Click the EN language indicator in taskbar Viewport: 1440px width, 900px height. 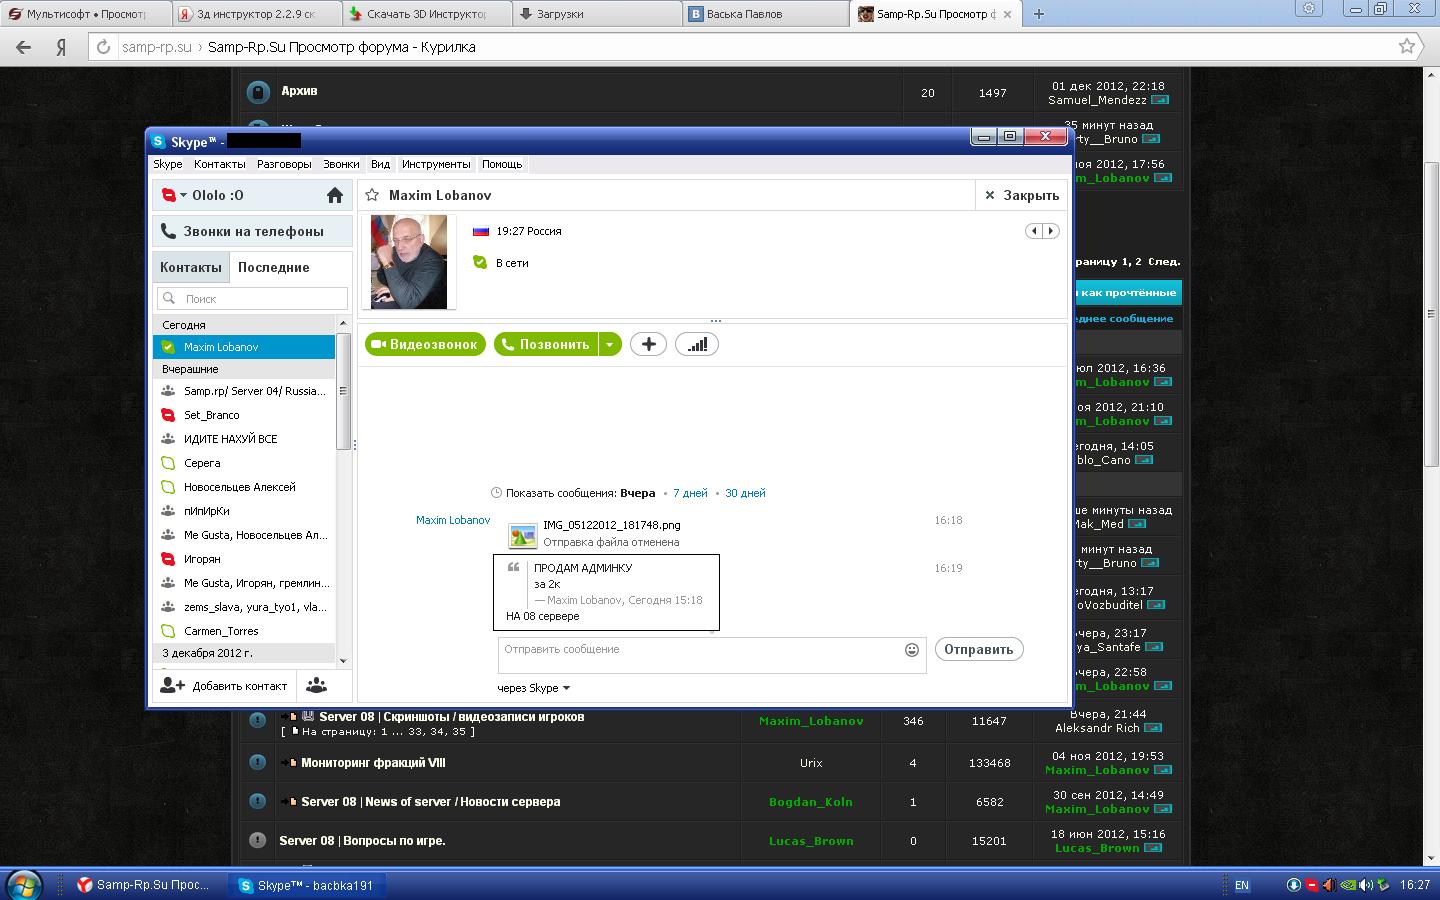[x=1242, y=885]
